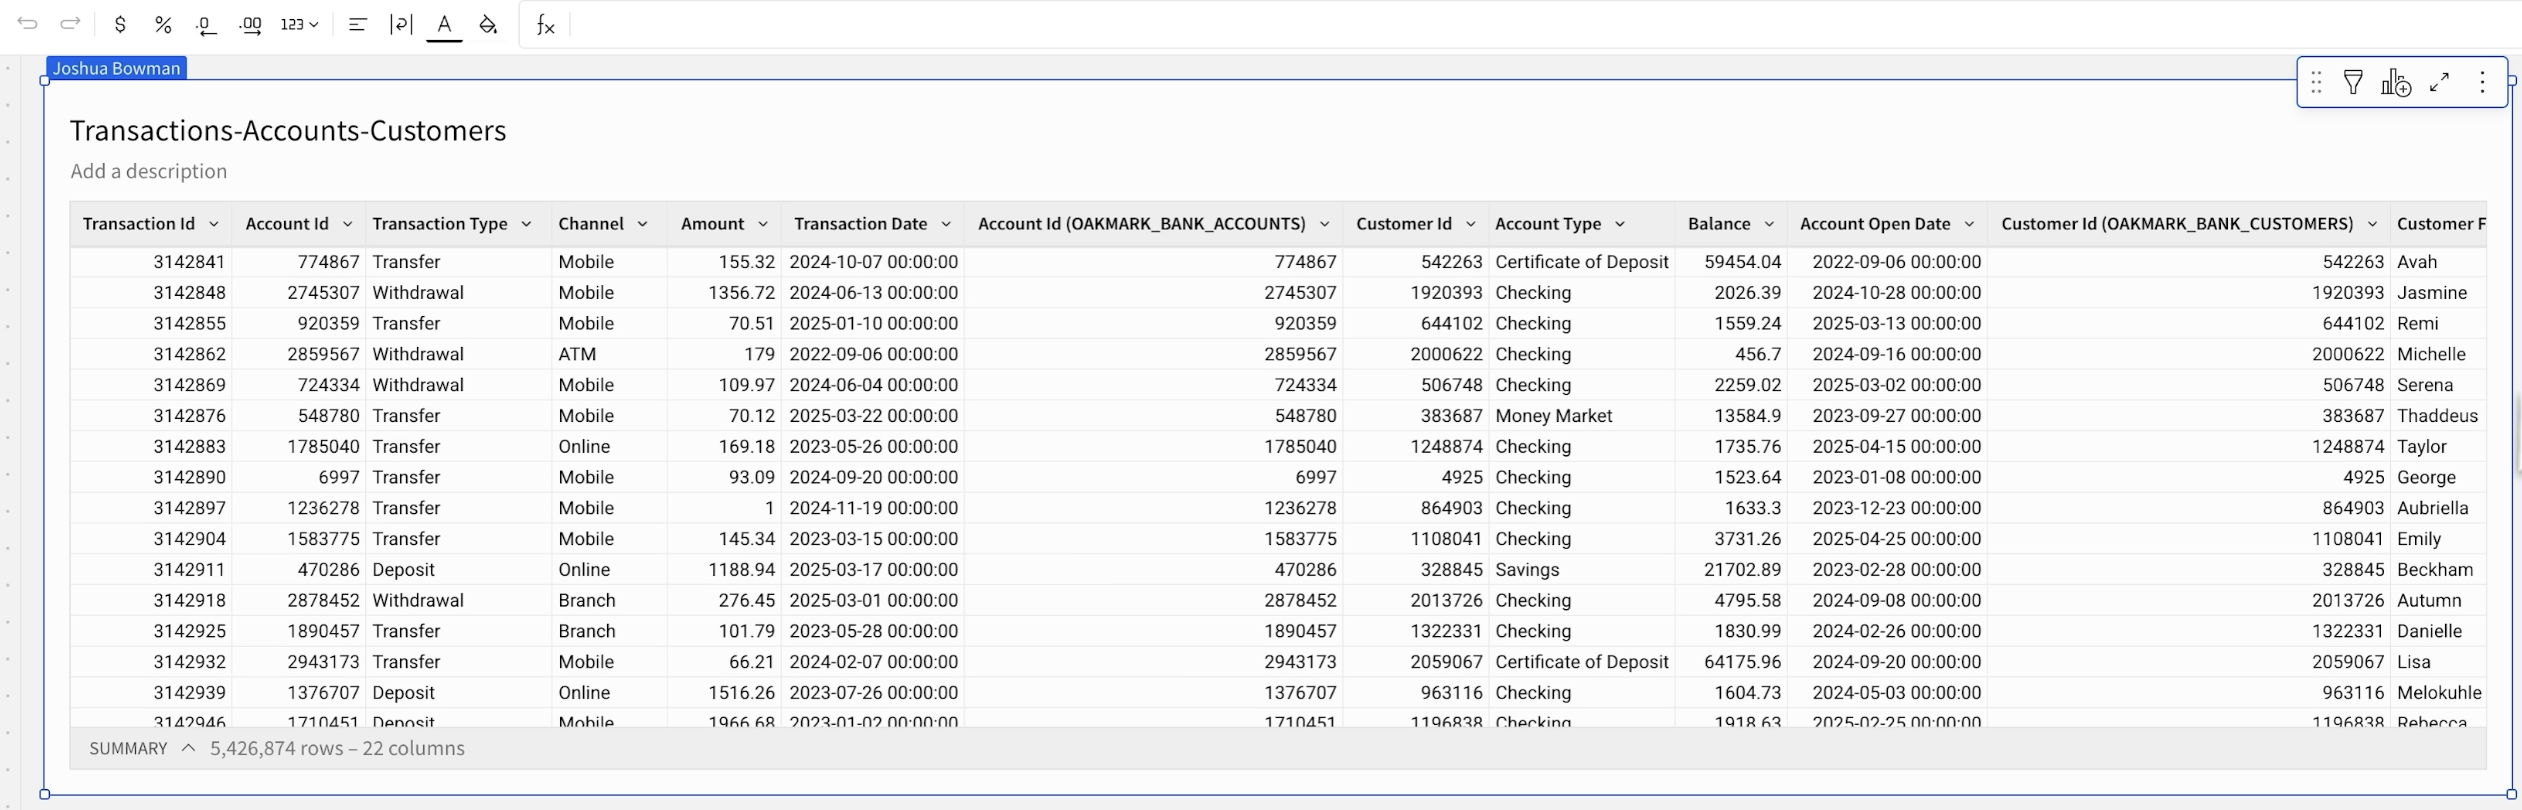This screenshot has height=810, width=2522.
Task: Apply percent format from toolbar
Action: [x=163, y=25]
